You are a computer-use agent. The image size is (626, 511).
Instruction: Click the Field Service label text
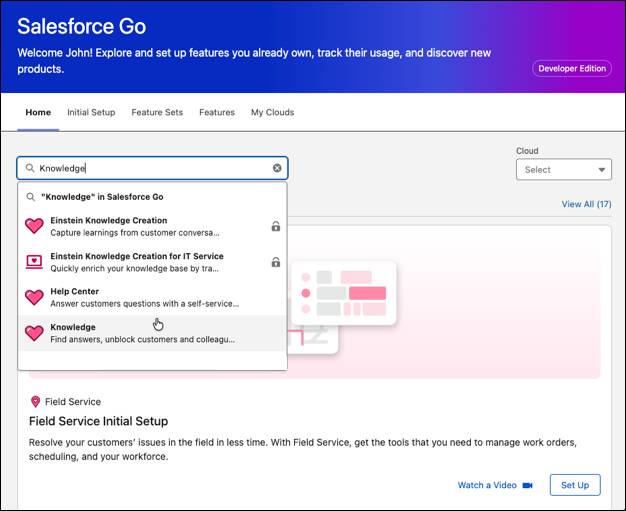click(x=73, y=402)
